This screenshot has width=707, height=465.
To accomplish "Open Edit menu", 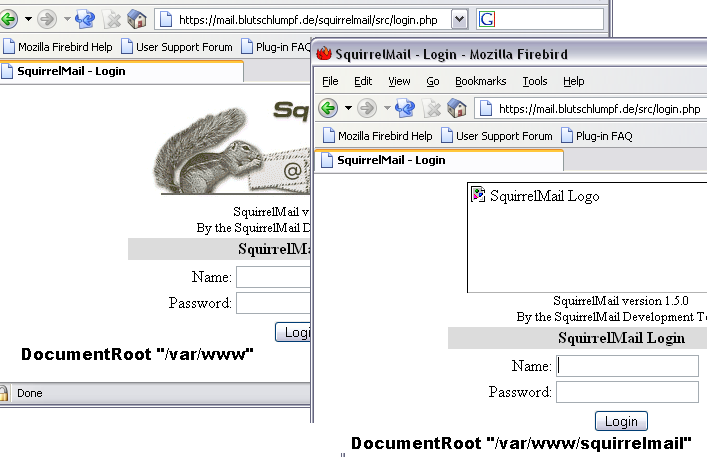I will [x=363, y=81].
